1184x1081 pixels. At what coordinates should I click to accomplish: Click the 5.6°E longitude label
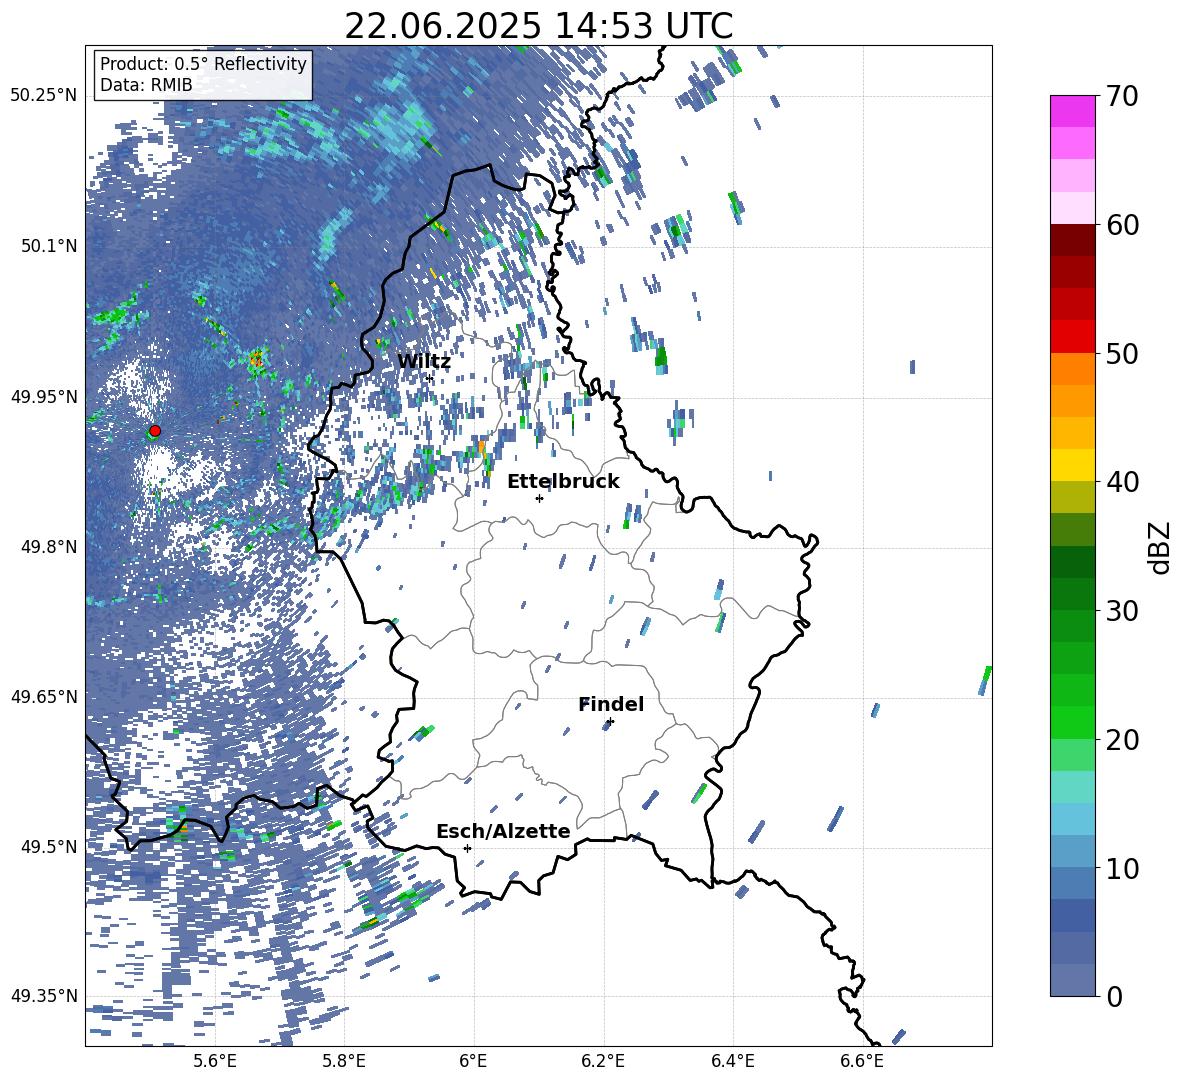pyautogui.click(x=215, y=1061)
